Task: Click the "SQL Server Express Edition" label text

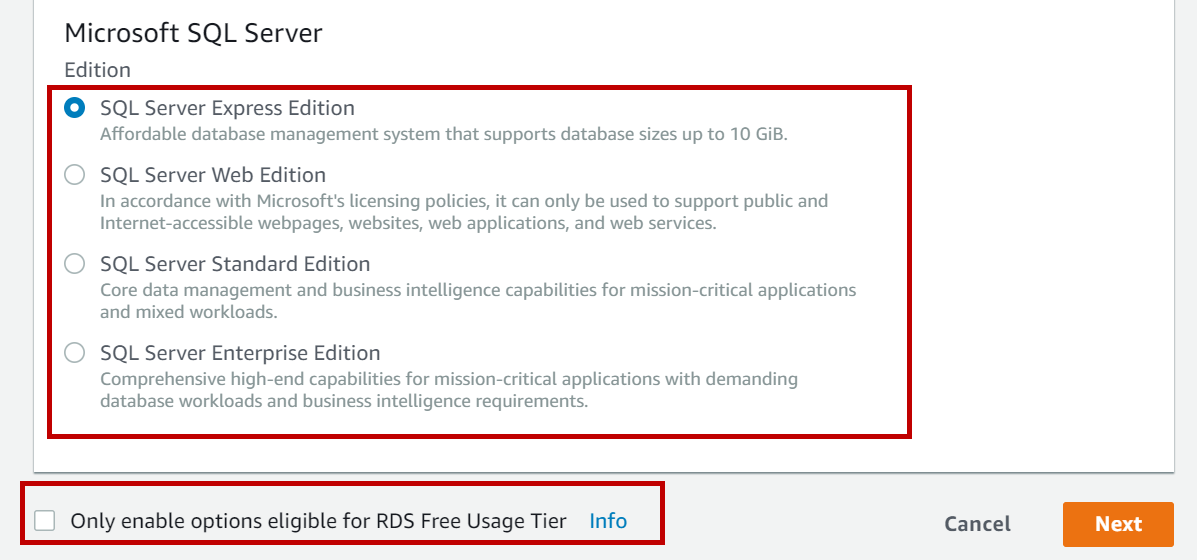Action: [227, 108]
